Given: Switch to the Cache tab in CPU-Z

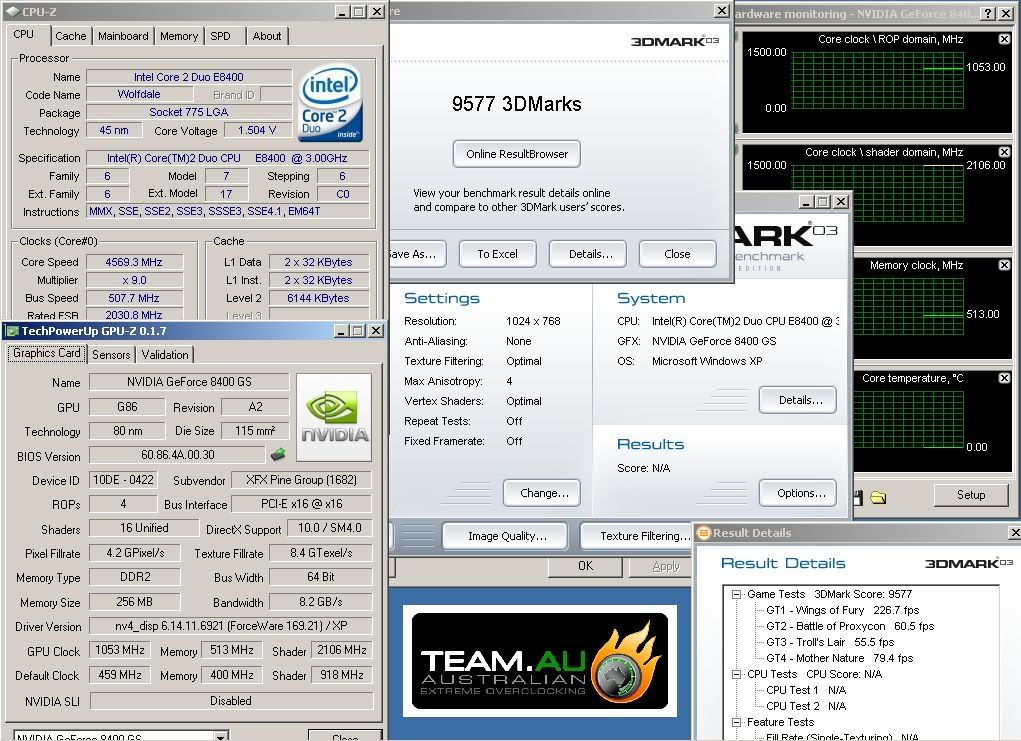Looking at the screenshot, I should (x=70, y=36).
